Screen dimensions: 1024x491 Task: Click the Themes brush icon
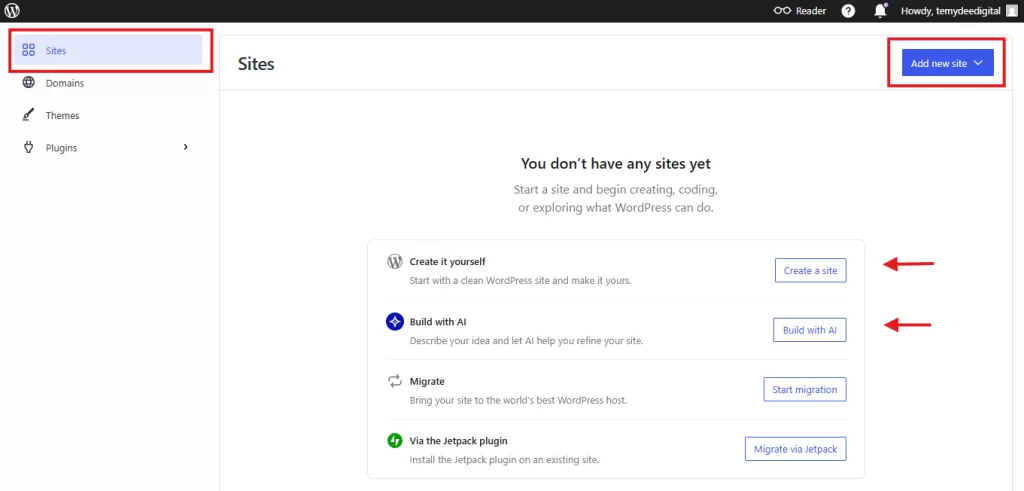click(x=28, y=115)
